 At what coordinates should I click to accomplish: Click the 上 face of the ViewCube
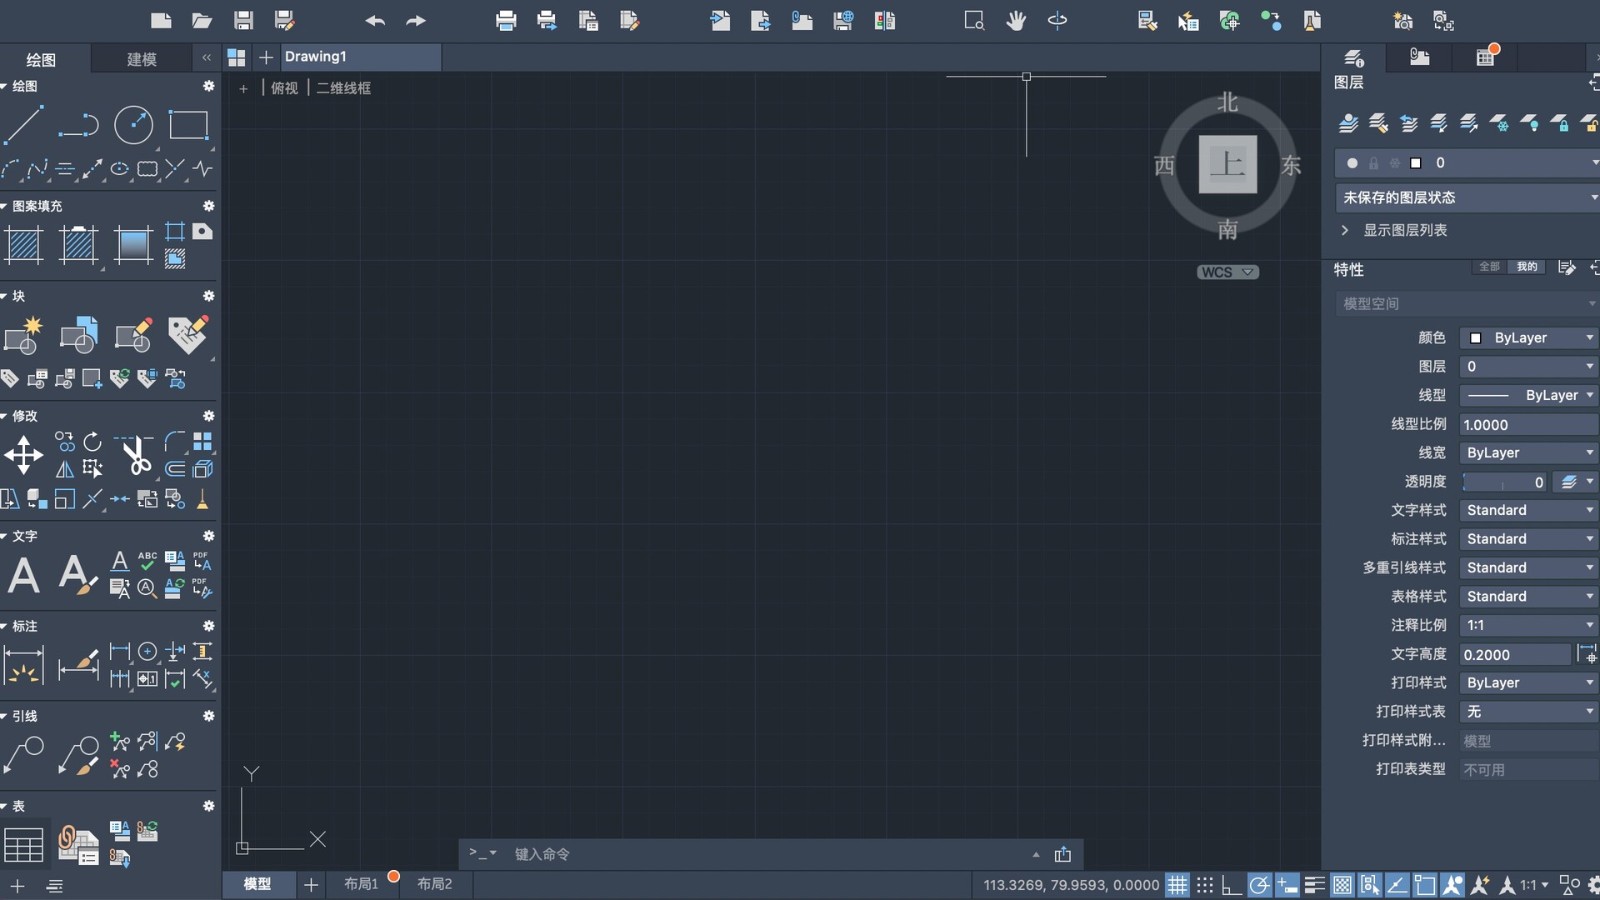1228,164
